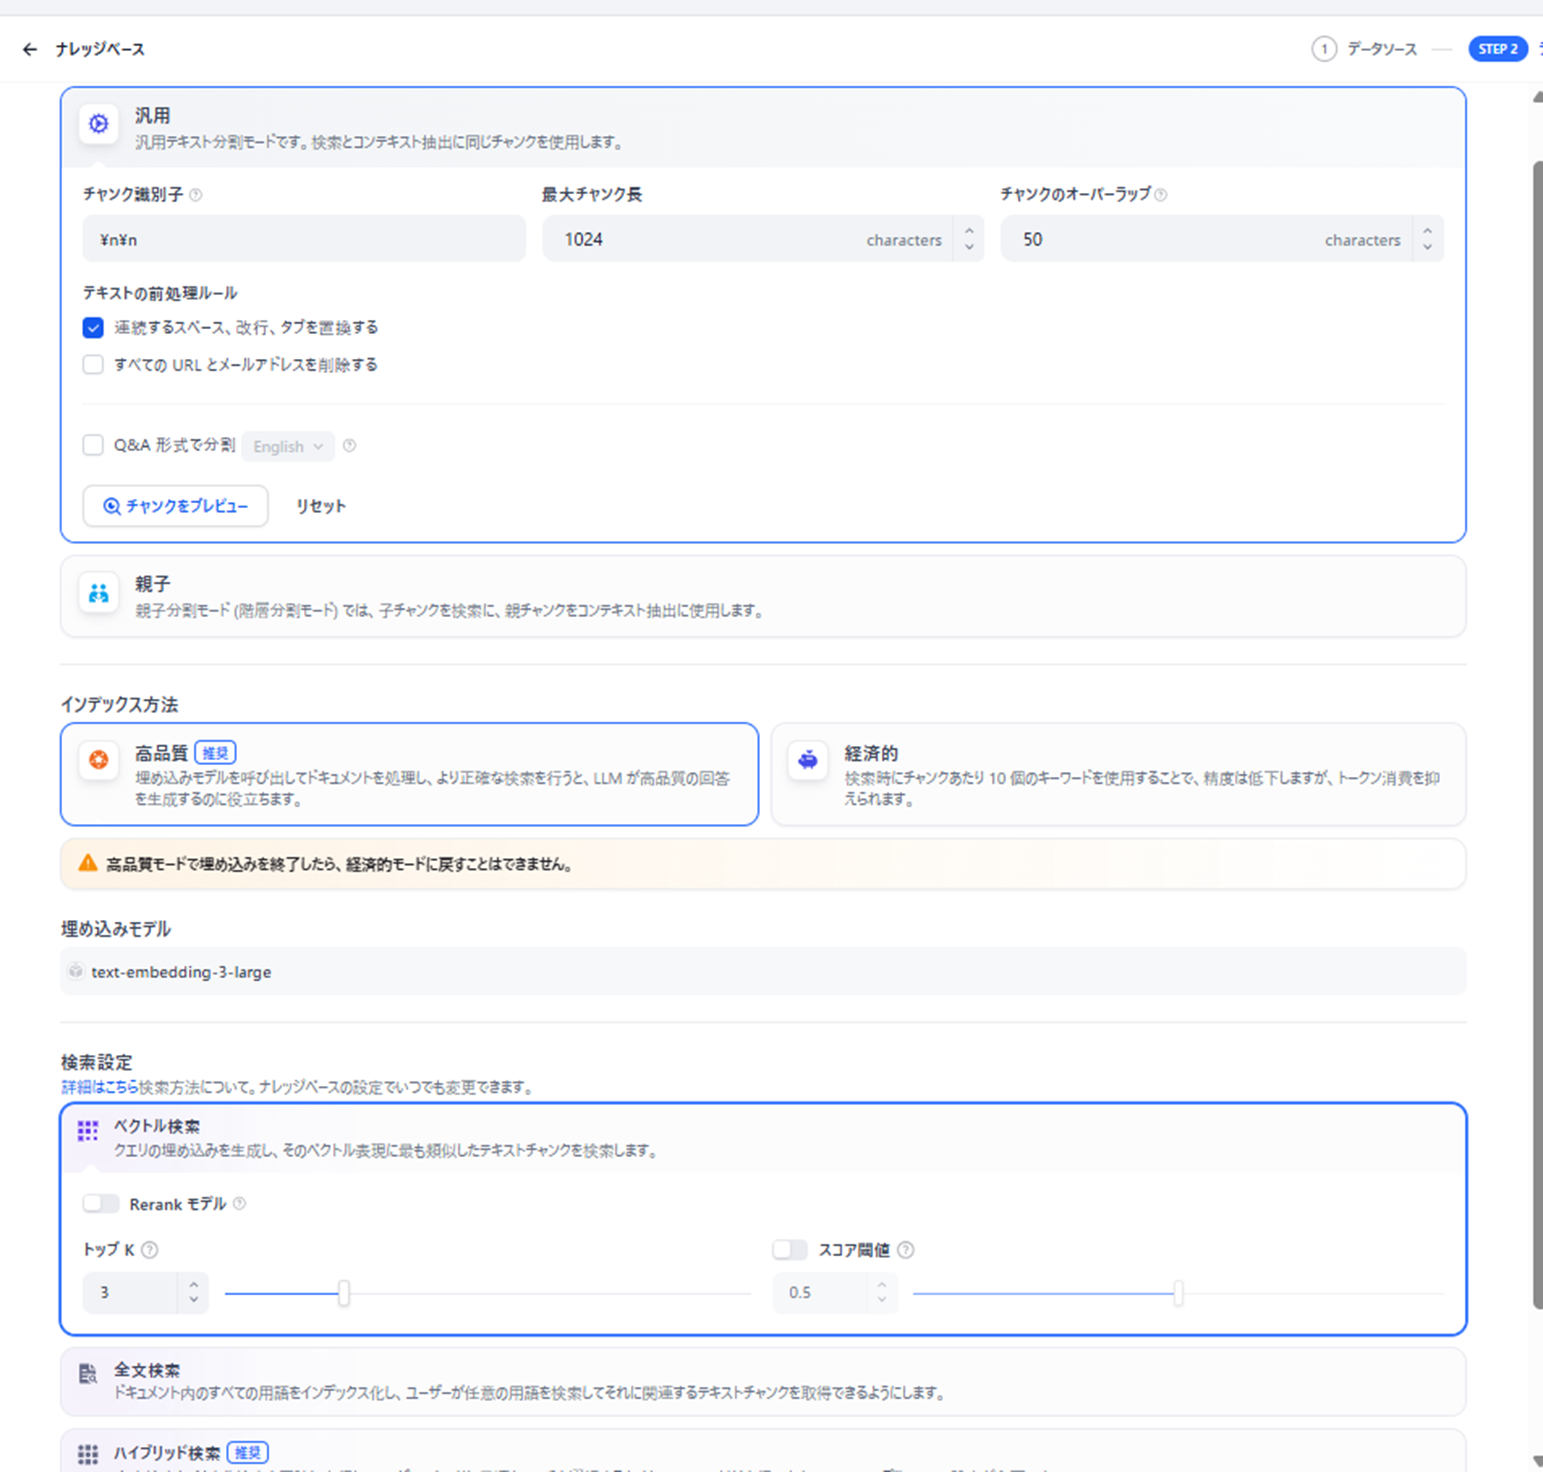
Task: Increase 最大チャンク長 with the up arrow
Action: pyautogui.click(x=969, y=231)
